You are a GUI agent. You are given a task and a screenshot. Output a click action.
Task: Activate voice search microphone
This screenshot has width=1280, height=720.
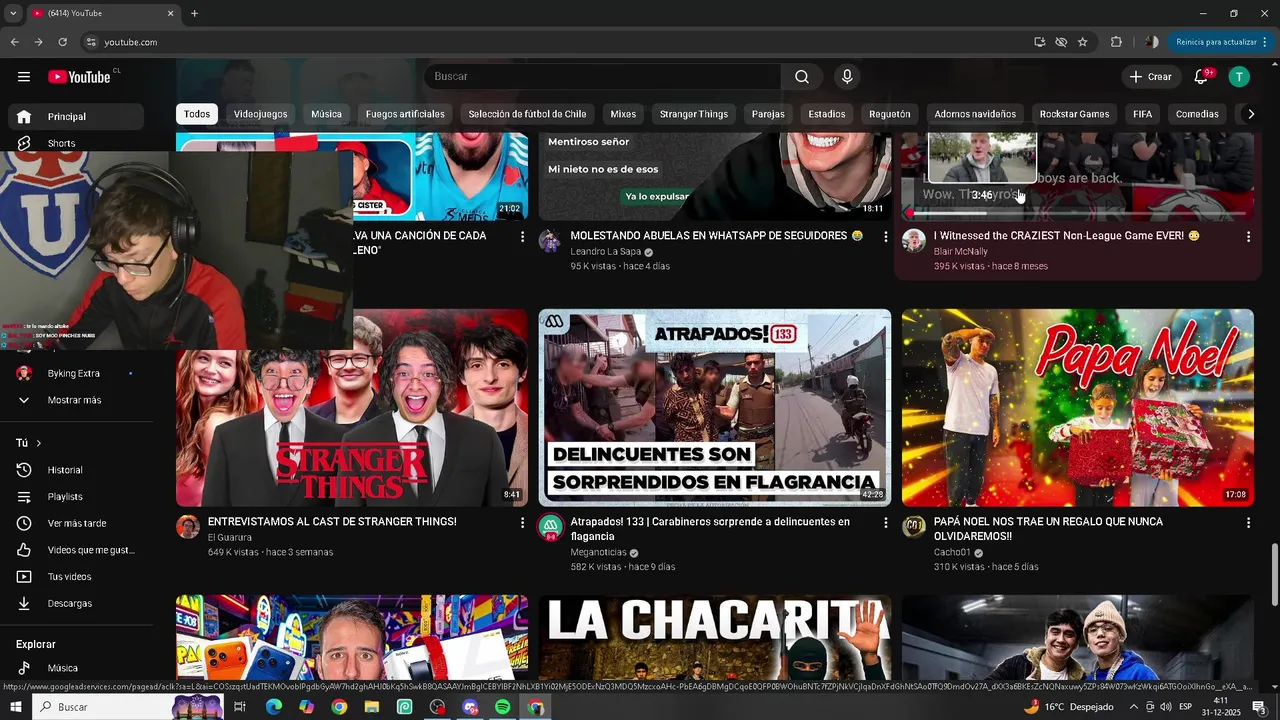(x=847, y=77)
